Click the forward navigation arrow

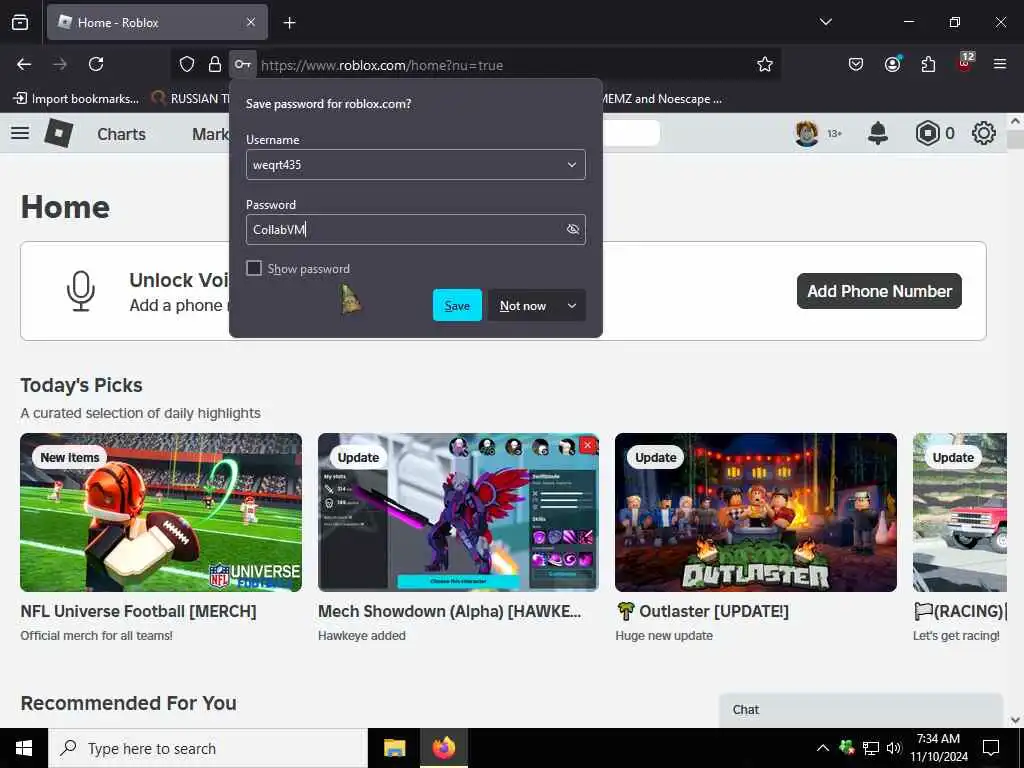click(60, 64)
